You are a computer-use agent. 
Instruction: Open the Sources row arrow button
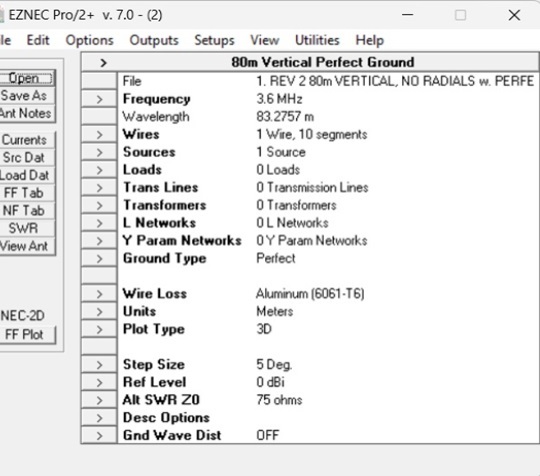pyautogui.click(x=99, y=152)
